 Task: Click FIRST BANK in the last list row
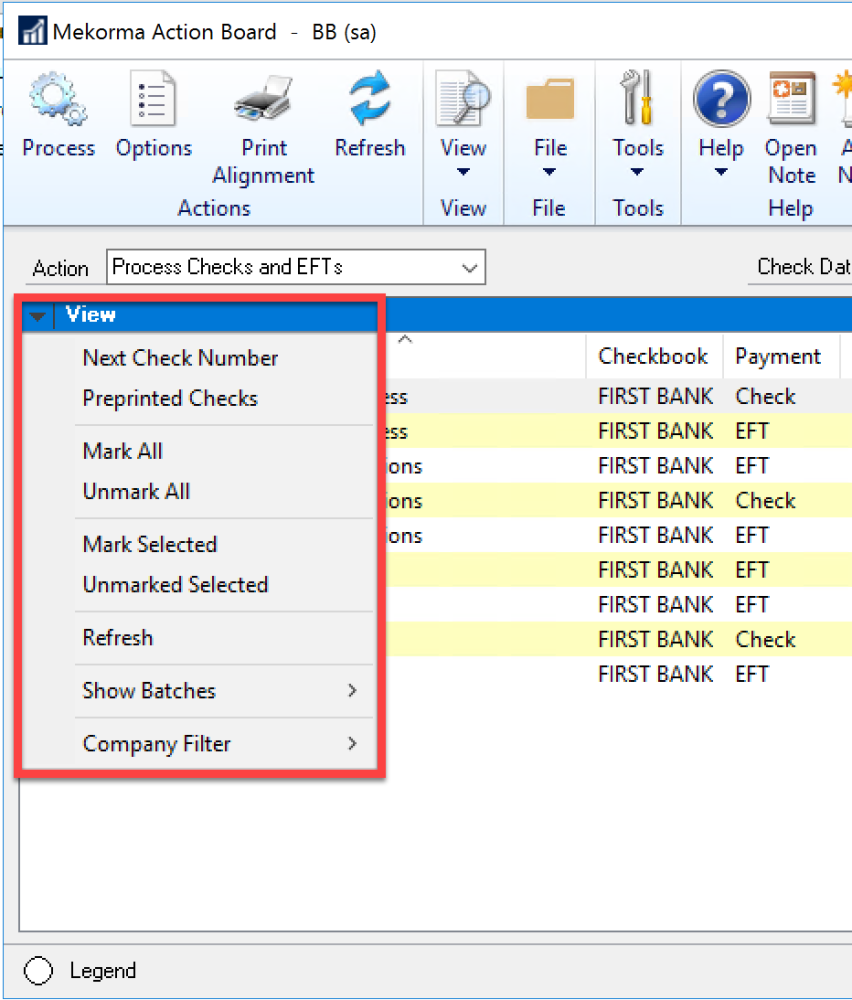(x=656, y=674)
